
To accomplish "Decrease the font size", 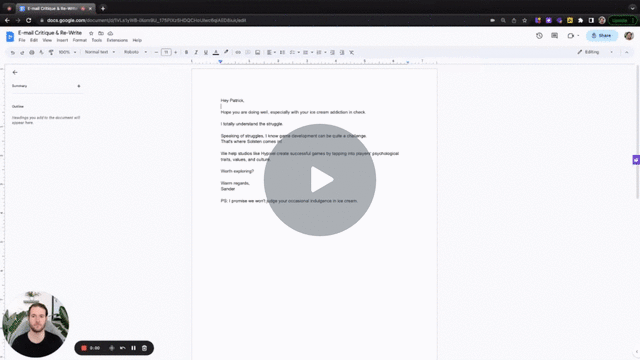I will click(156, 52).
